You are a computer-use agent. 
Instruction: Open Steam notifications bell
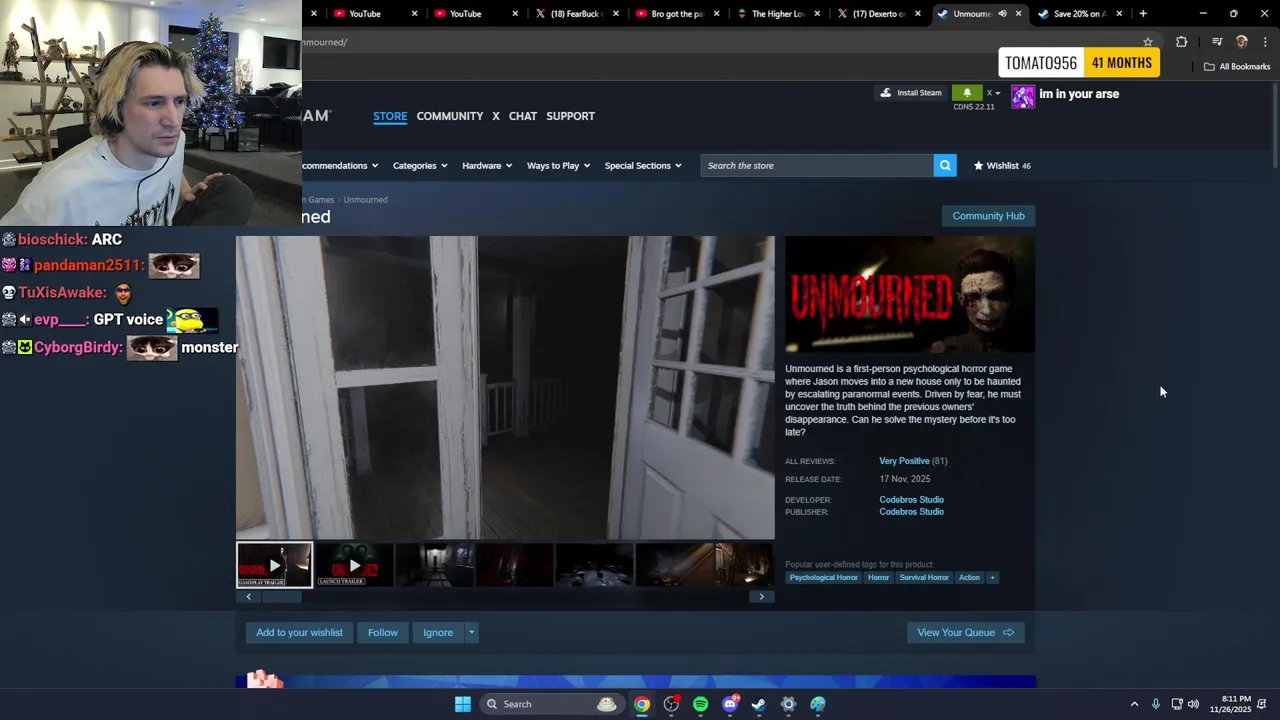(967, 93)
